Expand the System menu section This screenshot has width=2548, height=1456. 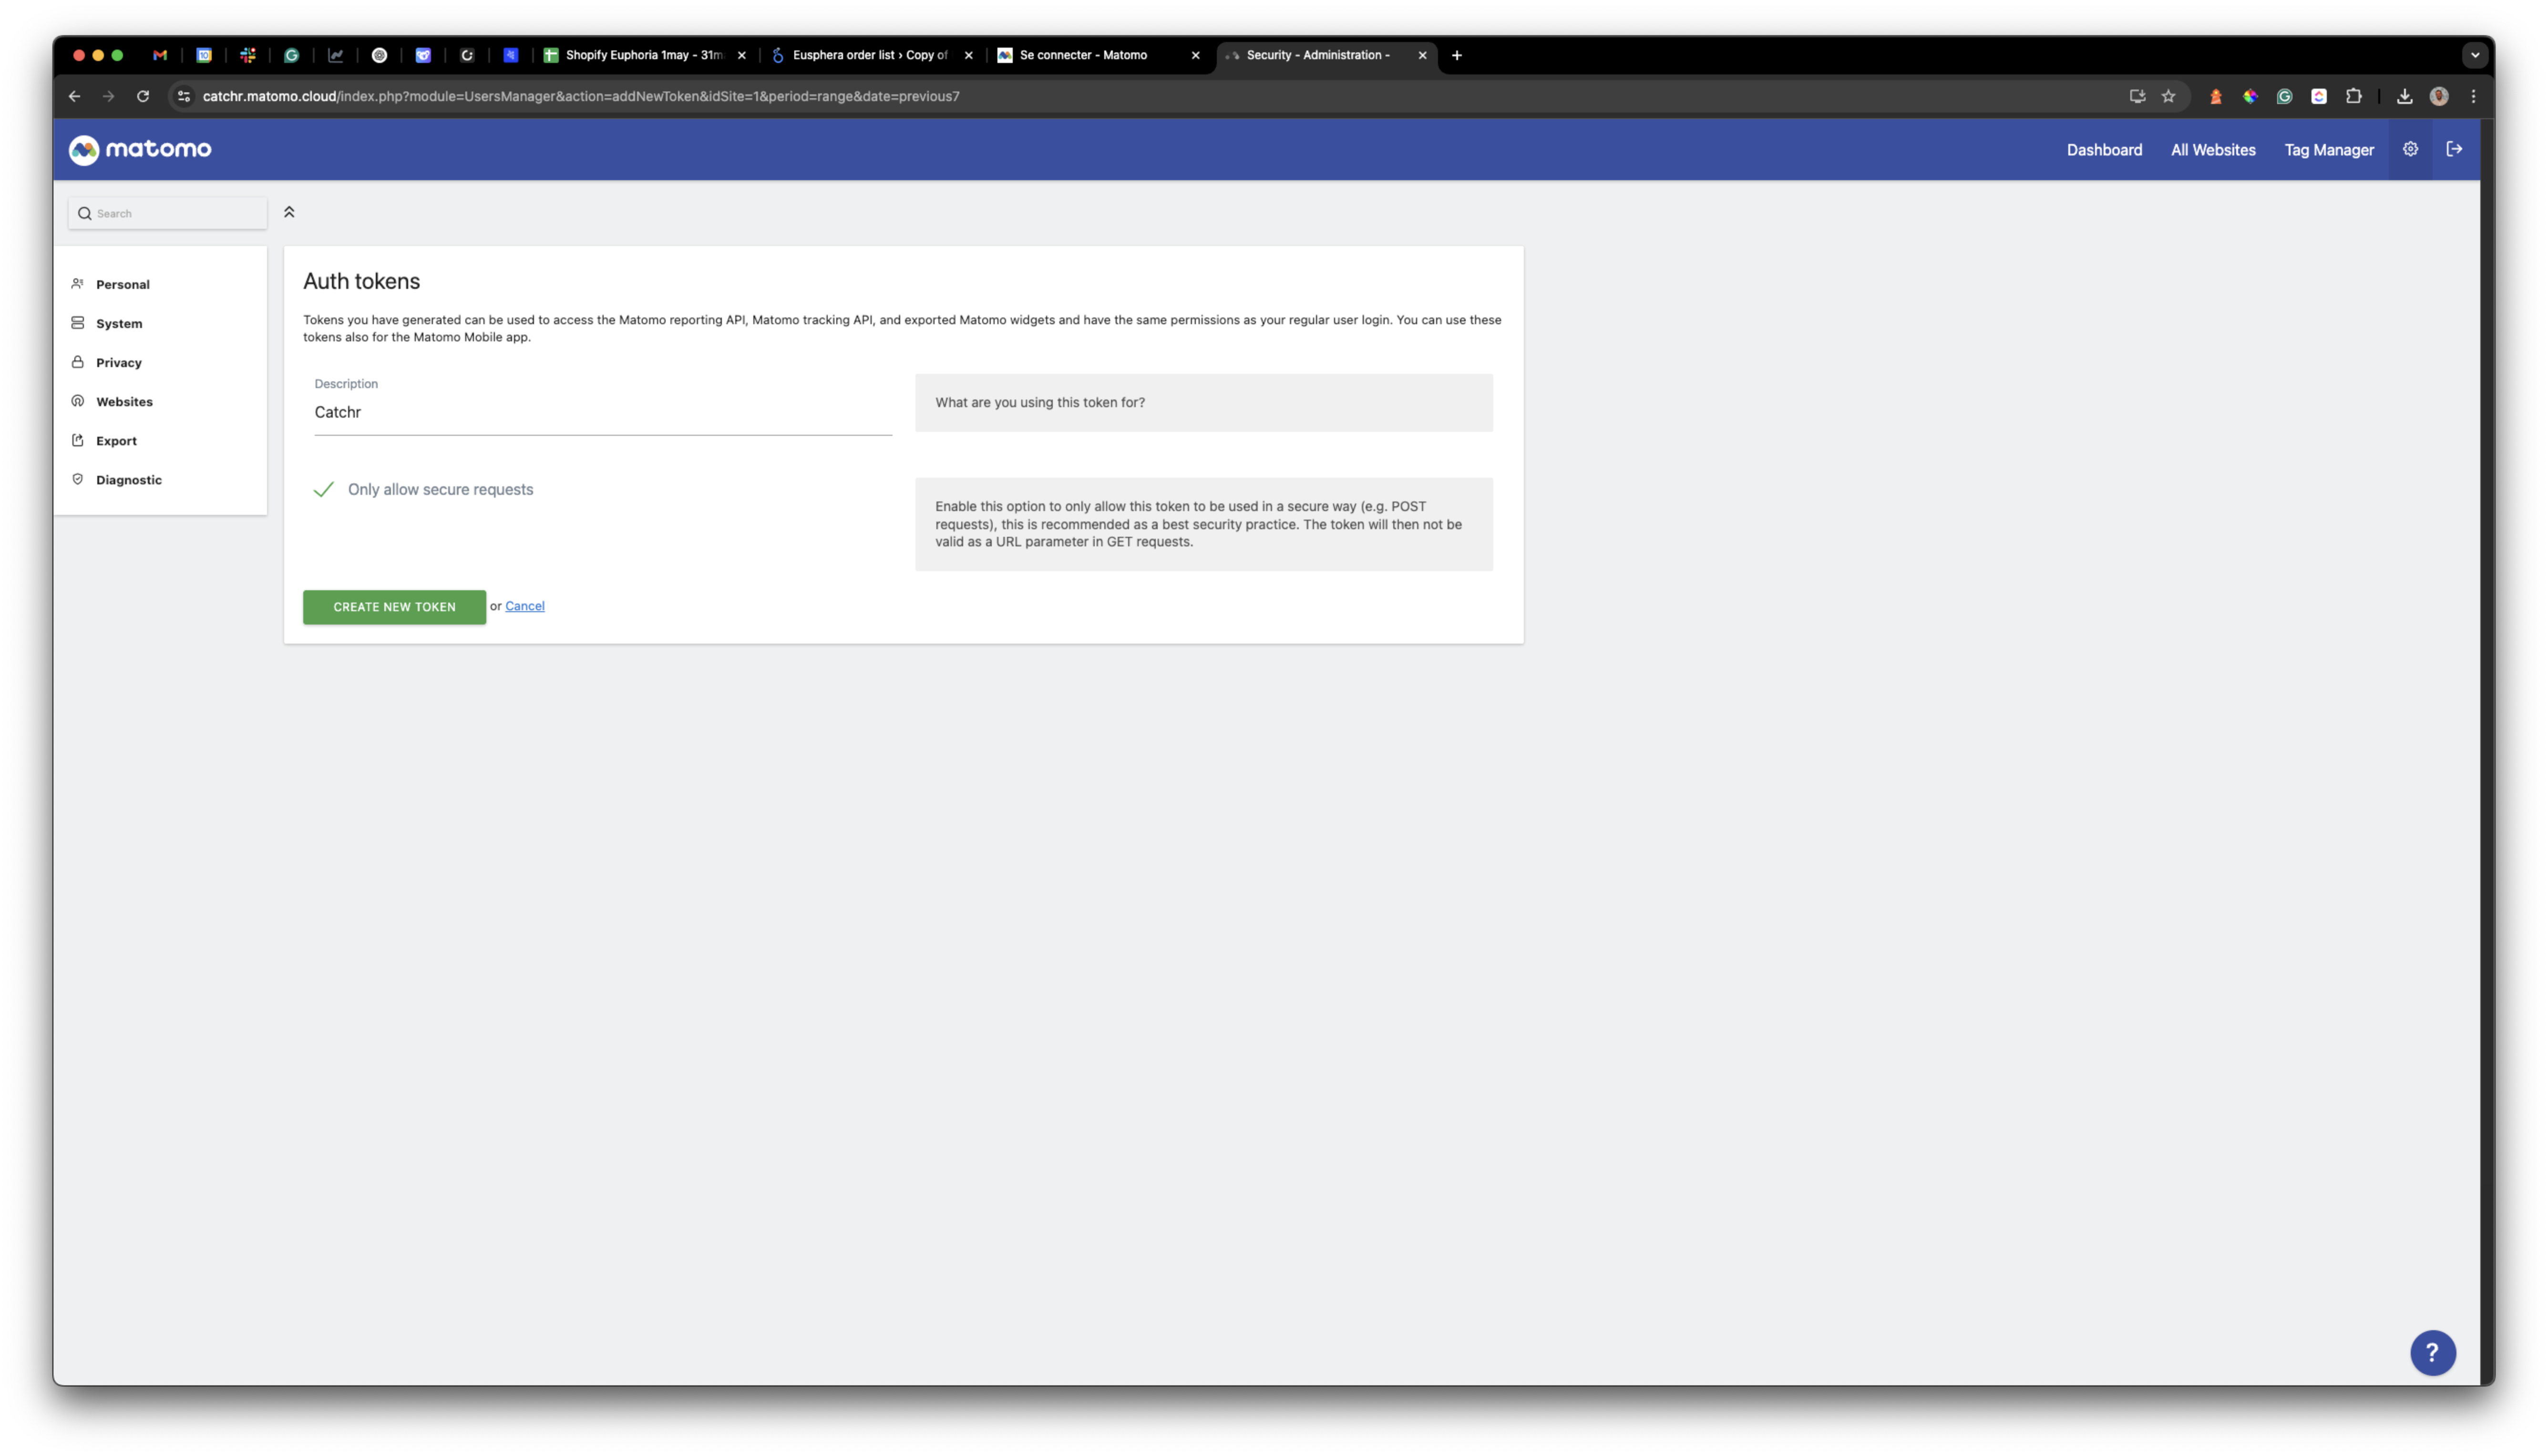tap(119, 323)
